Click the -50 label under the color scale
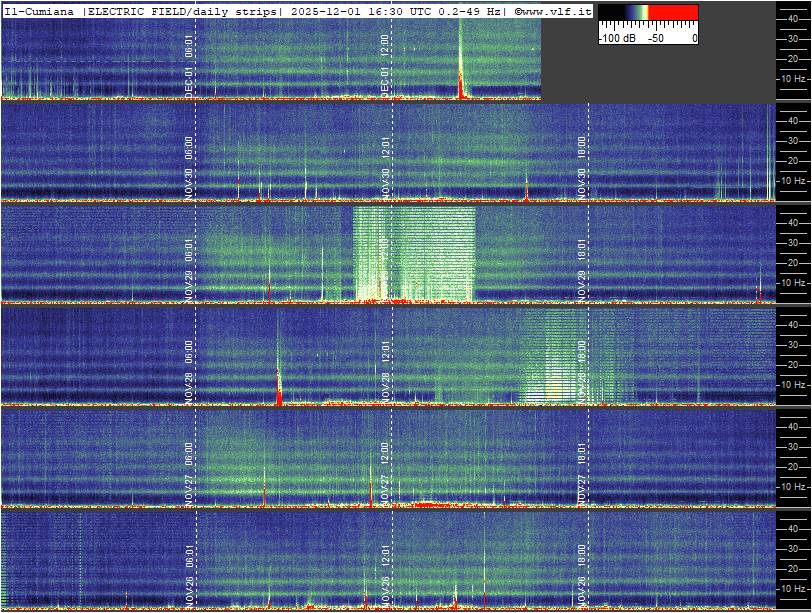Image resolution: width=812 pixels, height=613 pixels. (656, 38)
